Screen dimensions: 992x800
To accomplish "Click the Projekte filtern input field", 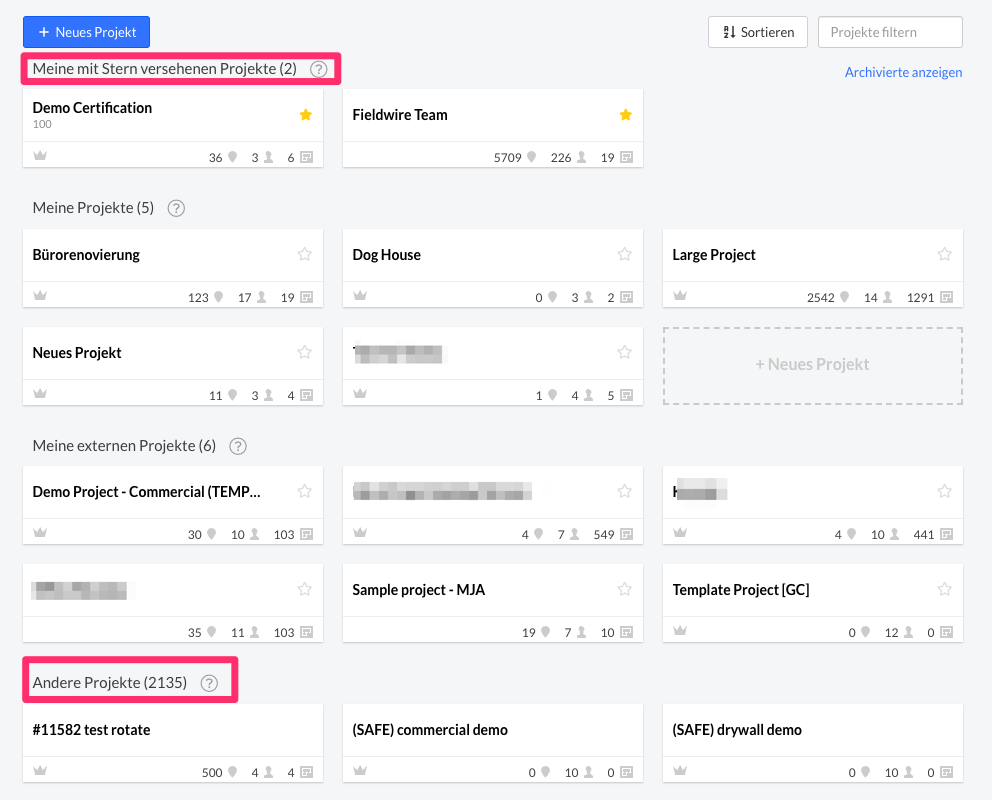I will [x=890, y=32].
